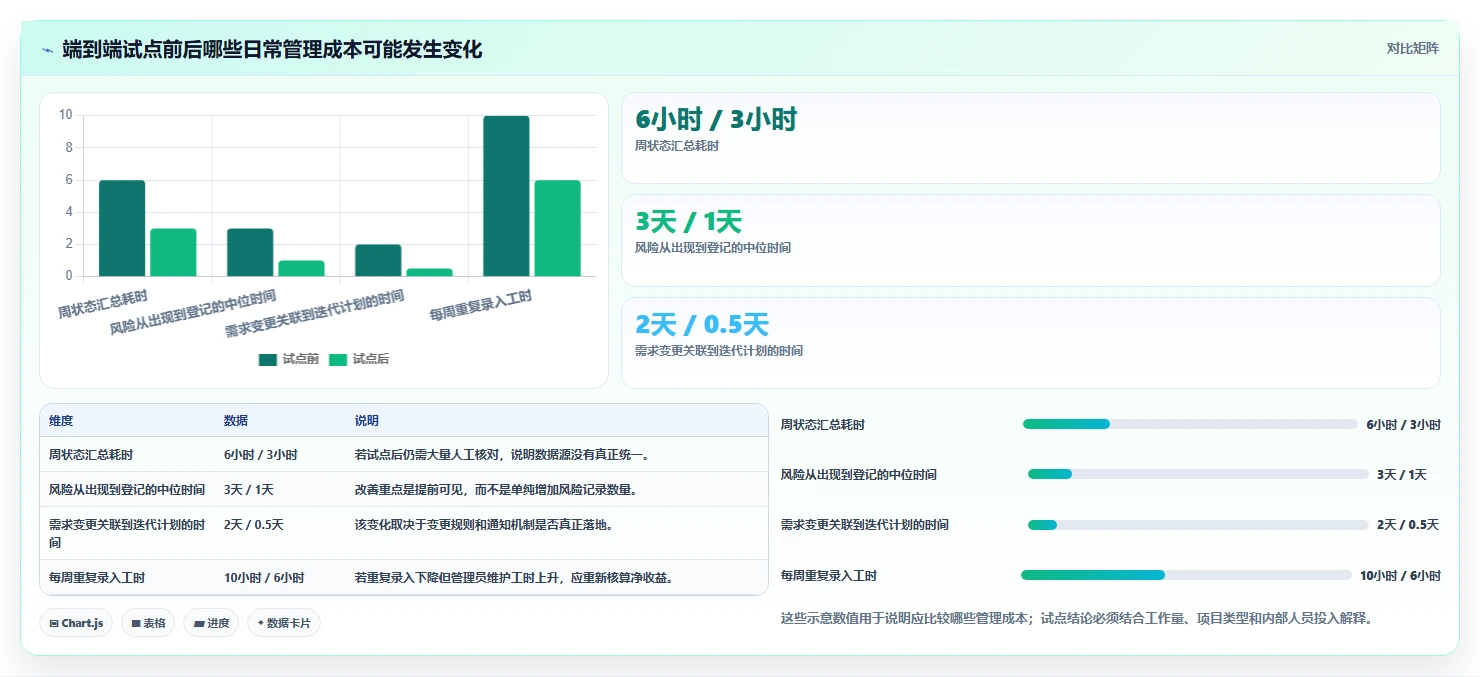Click 周状态汇总耗时 caption in top card

(x=677, y=146)
